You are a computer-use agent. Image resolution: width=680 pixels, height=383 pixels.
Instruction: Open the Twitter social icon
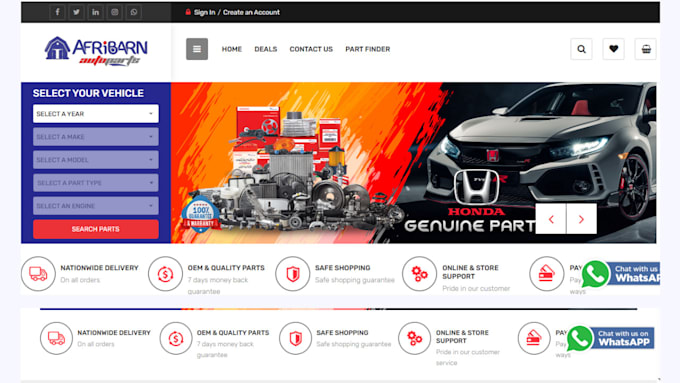[x=76, y=12]
